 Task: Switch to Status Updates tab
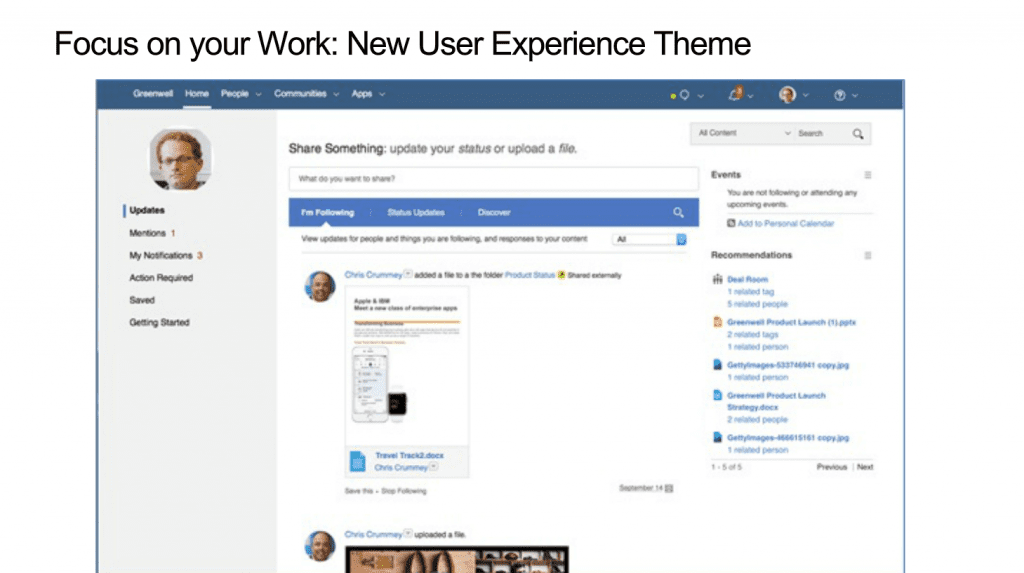[416, 212]
